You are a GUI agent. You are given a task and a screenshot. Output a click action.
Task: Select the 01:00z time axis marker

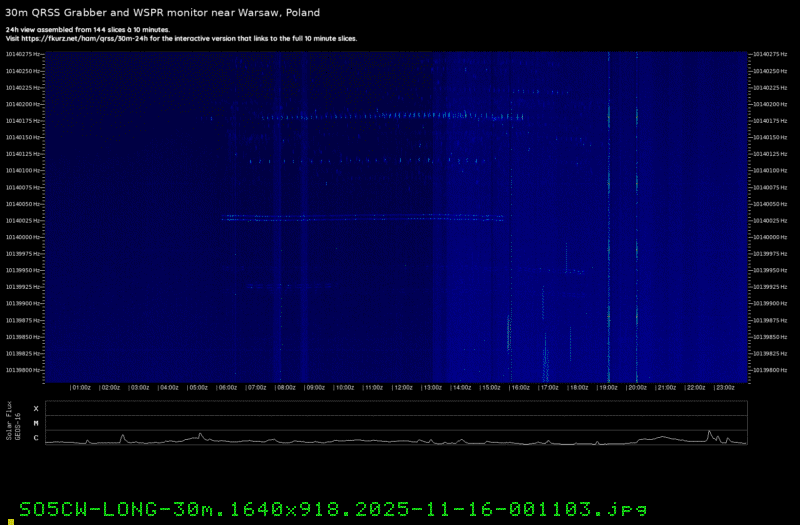pyautogui.click(x=80, y=386)
